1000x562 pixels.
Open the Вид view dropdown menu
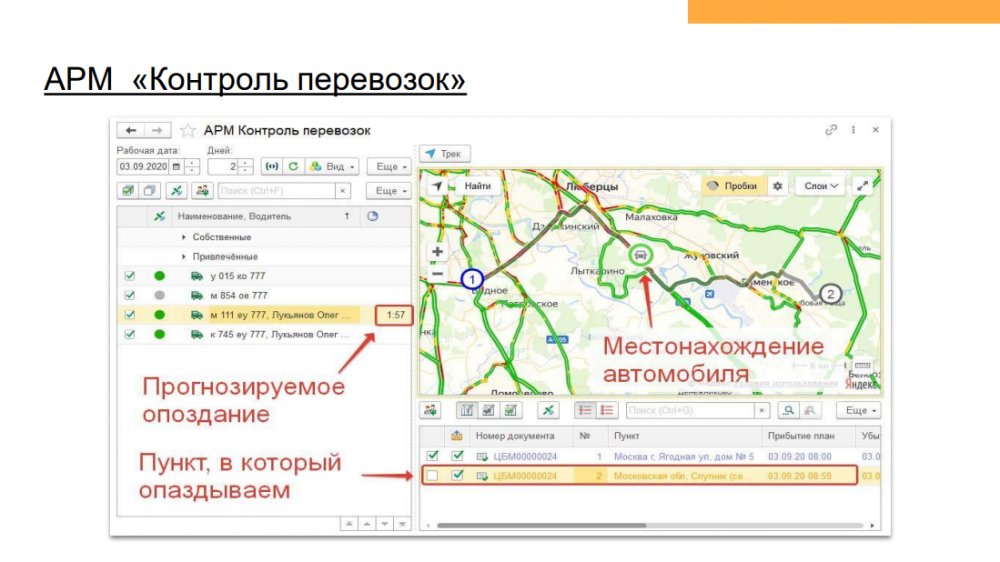333,166
